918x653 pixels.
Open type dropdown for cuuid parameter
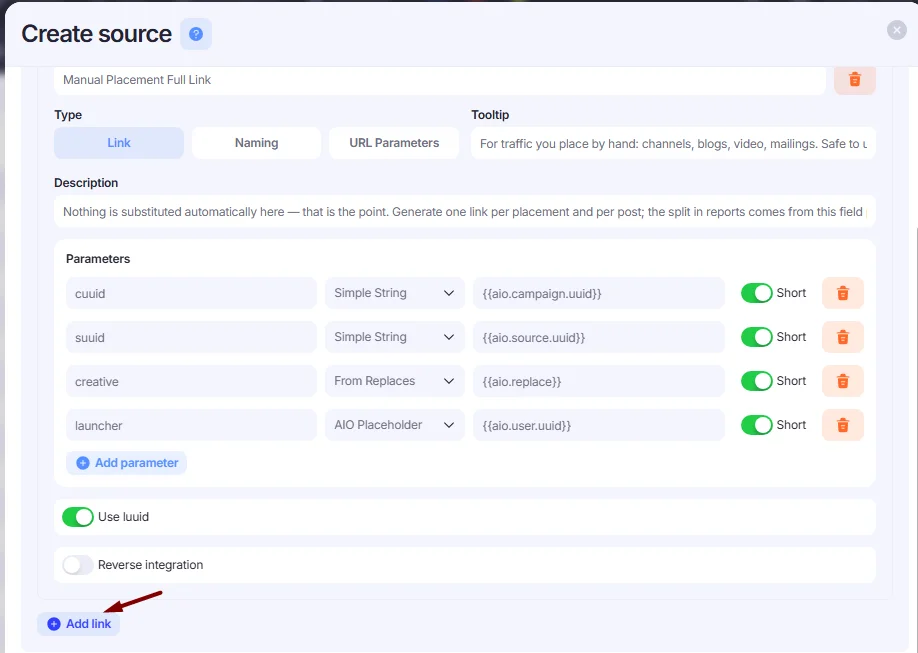pyautogui.click(x=395, y=293)
